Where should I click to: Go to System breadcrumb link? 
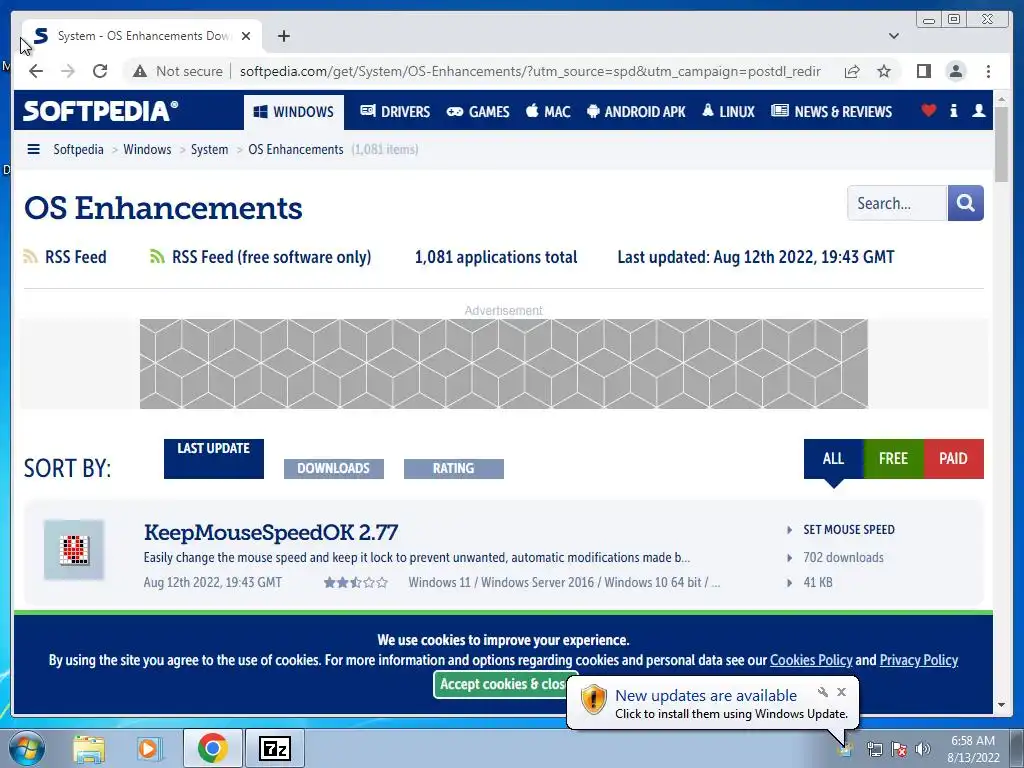click(x=209, y=149)
